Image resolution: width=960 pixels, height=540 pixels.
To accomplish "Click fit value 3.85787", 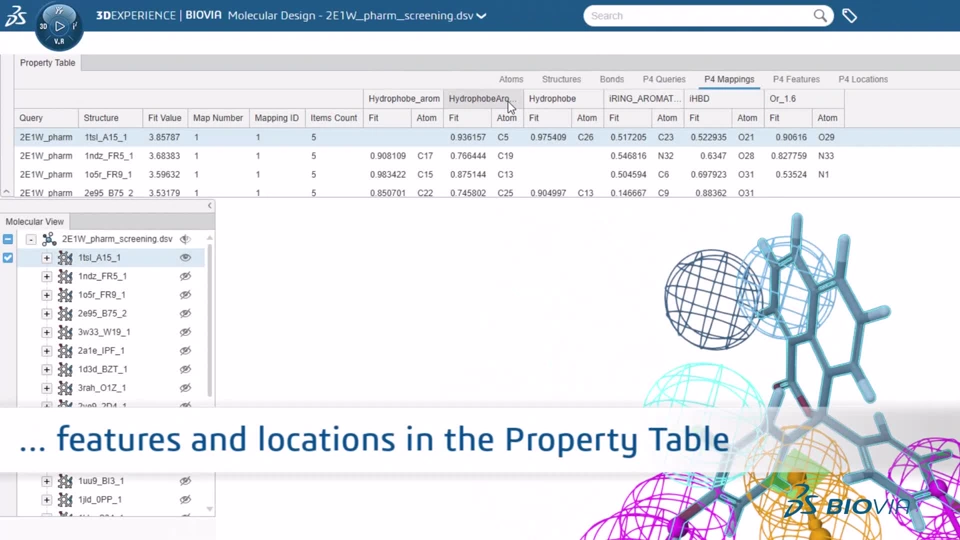I will 164,137.
